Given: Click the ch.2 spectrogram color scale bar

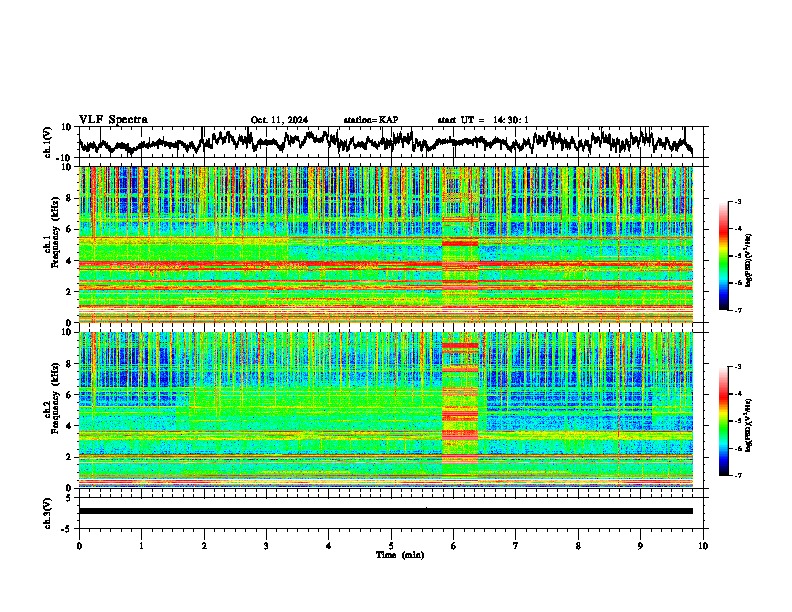Looking at the screenshot, I should tap(724, 421).
